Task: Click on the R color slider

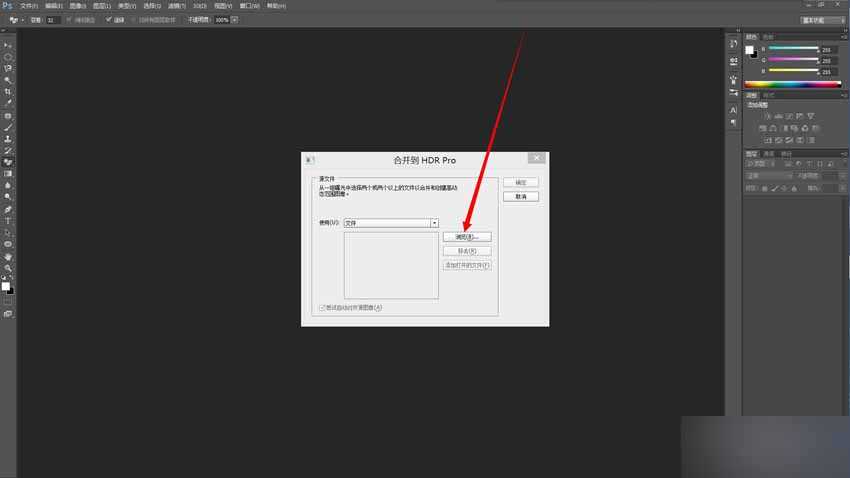Action: [x=794, y=49]
